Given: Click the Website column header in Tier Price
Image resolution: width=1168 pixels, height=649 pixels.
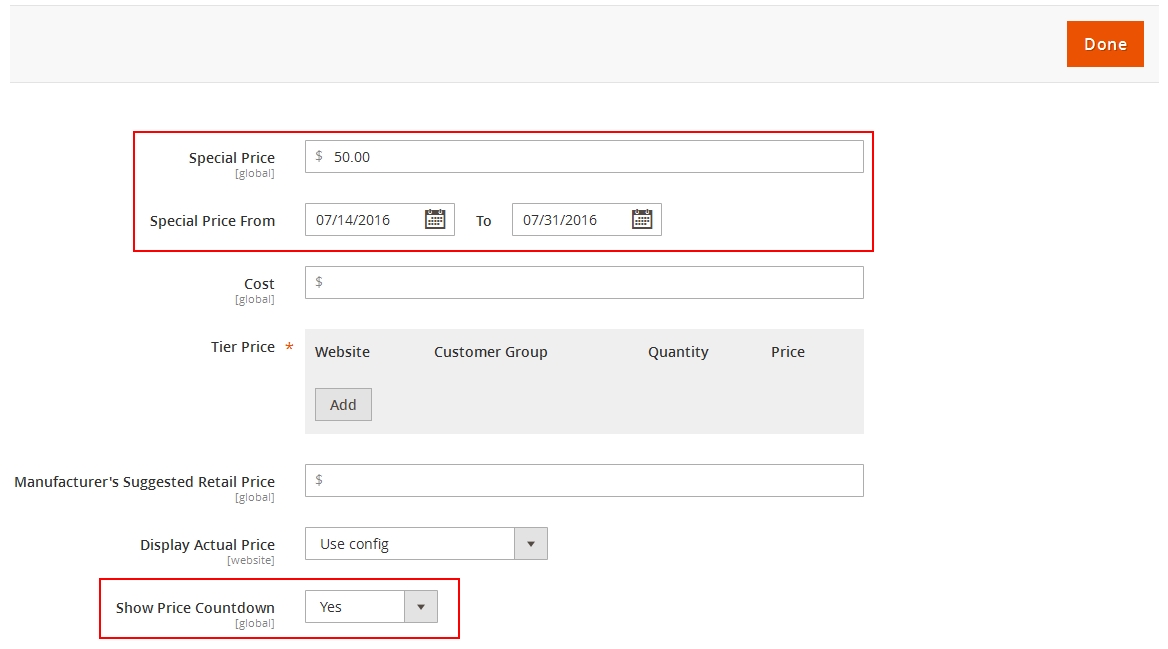Looking at the screenshot, I should click(x=342, y=352).
